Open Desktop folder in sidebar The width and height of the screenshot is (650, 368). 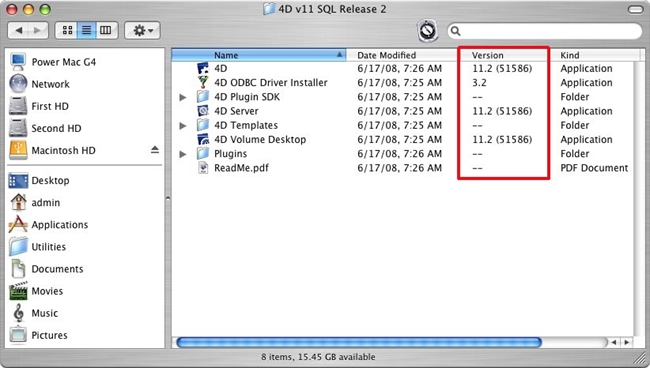(x=50, y=181)
